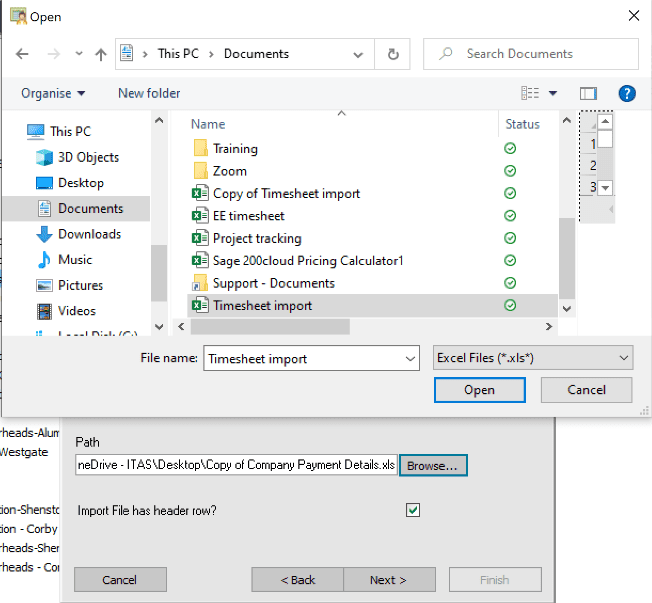Open the Excel Files type filter dropdown
This screenshot has height=603, width=652.
click(533, 358)
